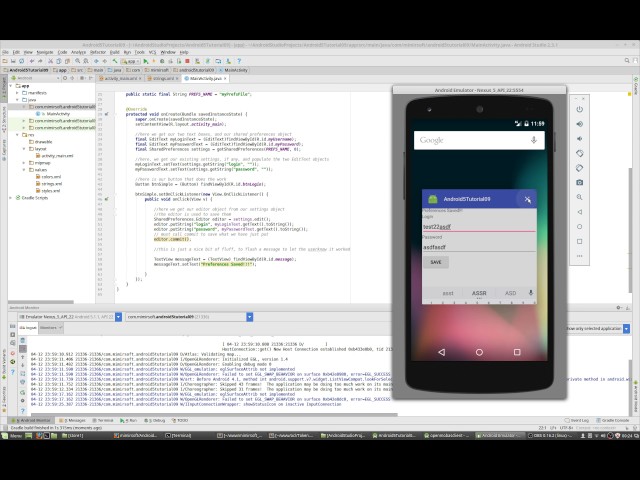The image size is (640, 480).
Task: Toggle the Build Variants side tab
Action: point(4,364)
